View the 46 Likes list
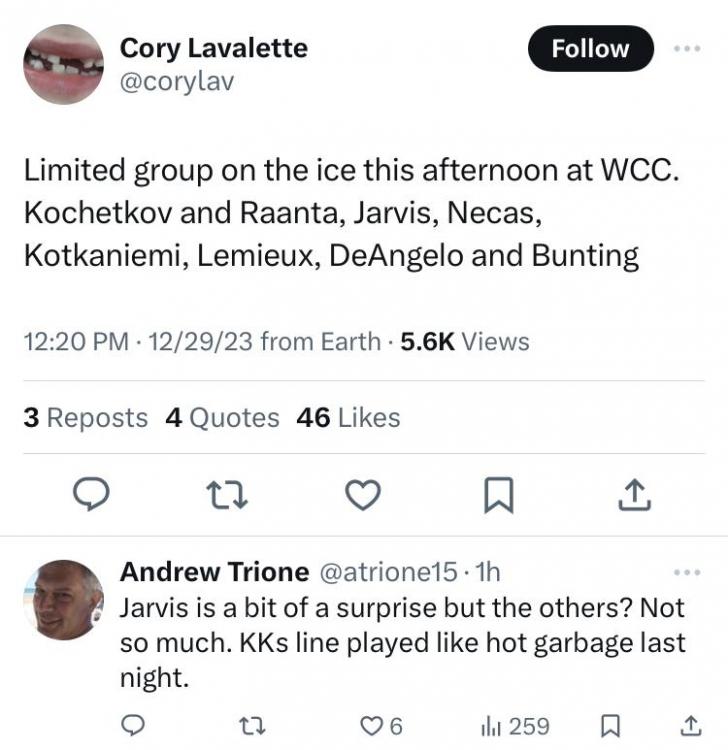Screen dimensions: 728x750 coord(348,417)
